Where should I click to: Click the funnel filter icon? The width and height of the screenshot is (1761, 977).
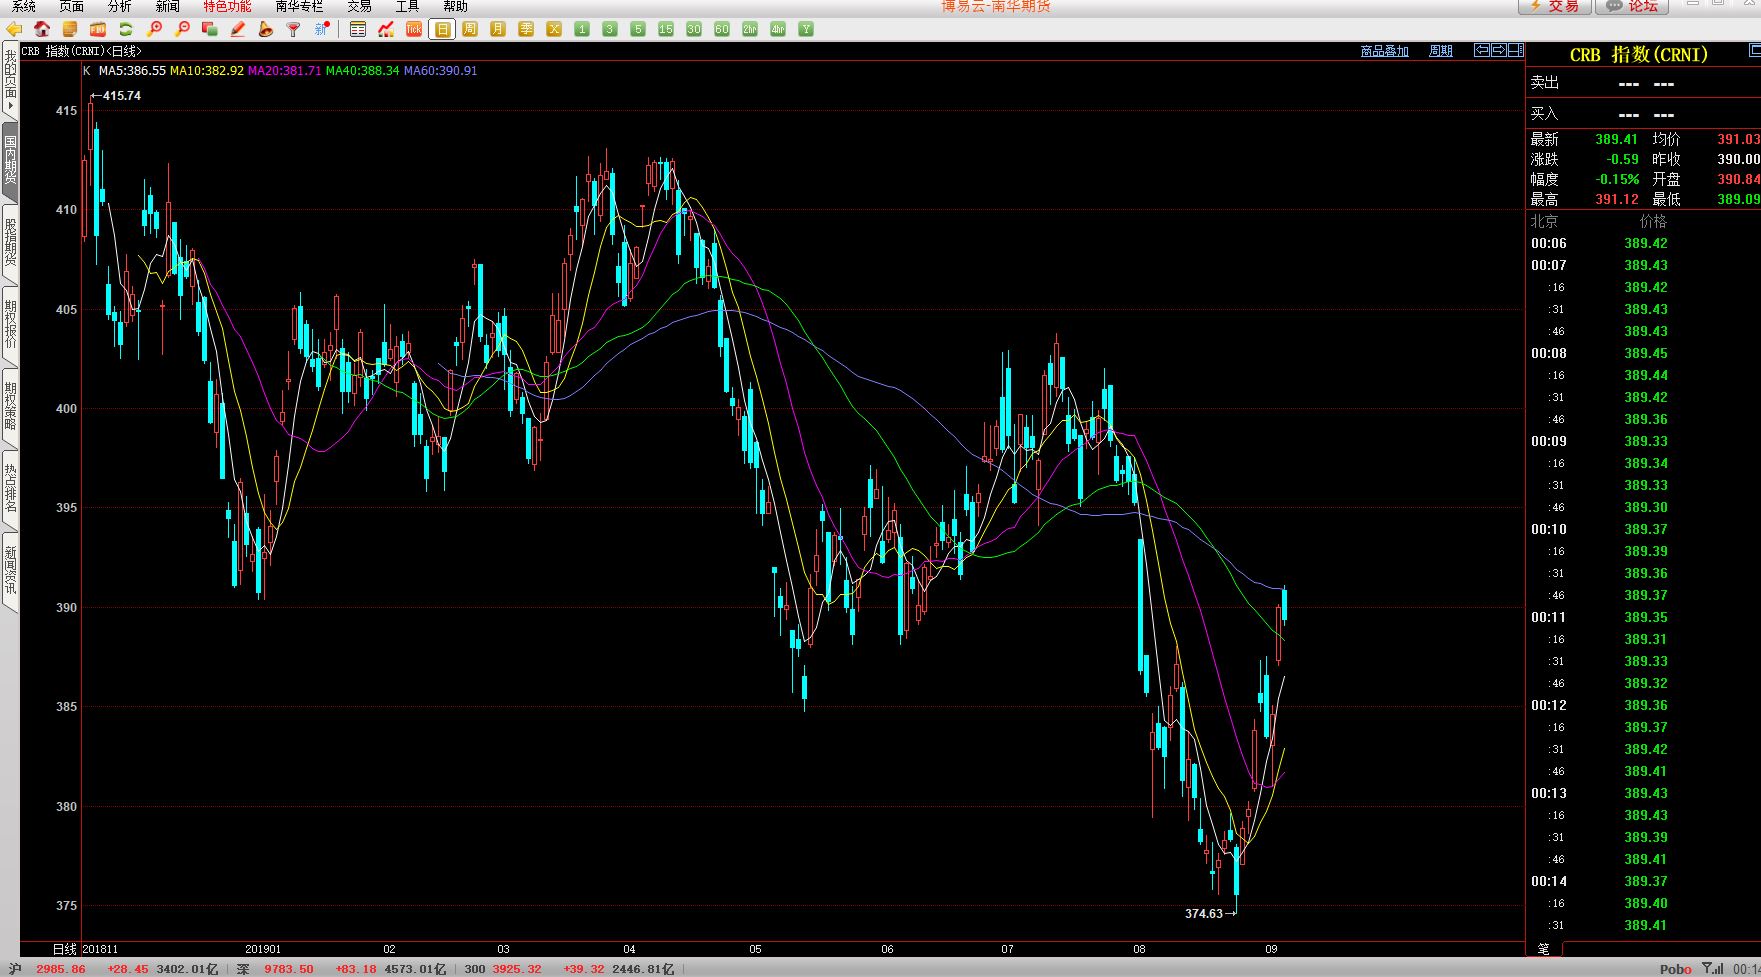(294, 30)
